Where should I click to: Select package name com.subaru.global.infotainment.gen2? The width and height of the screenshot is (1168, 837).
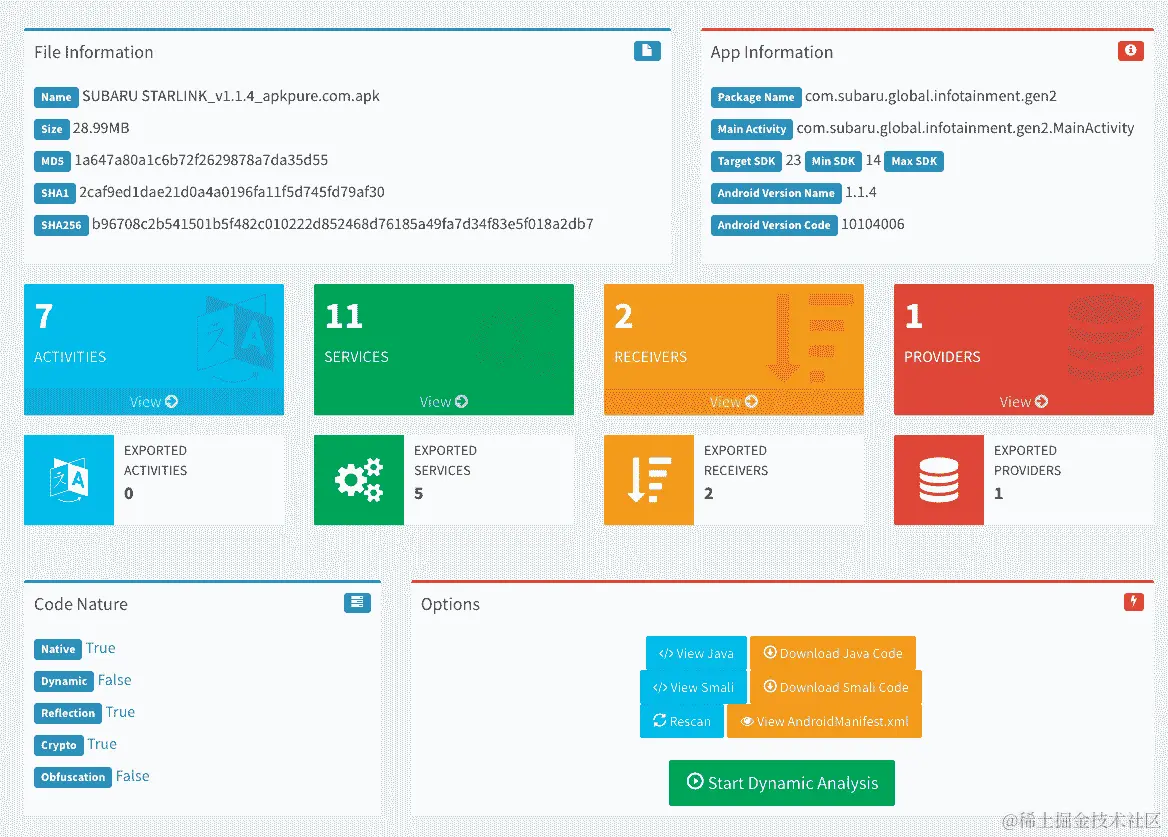pos(930,96)
